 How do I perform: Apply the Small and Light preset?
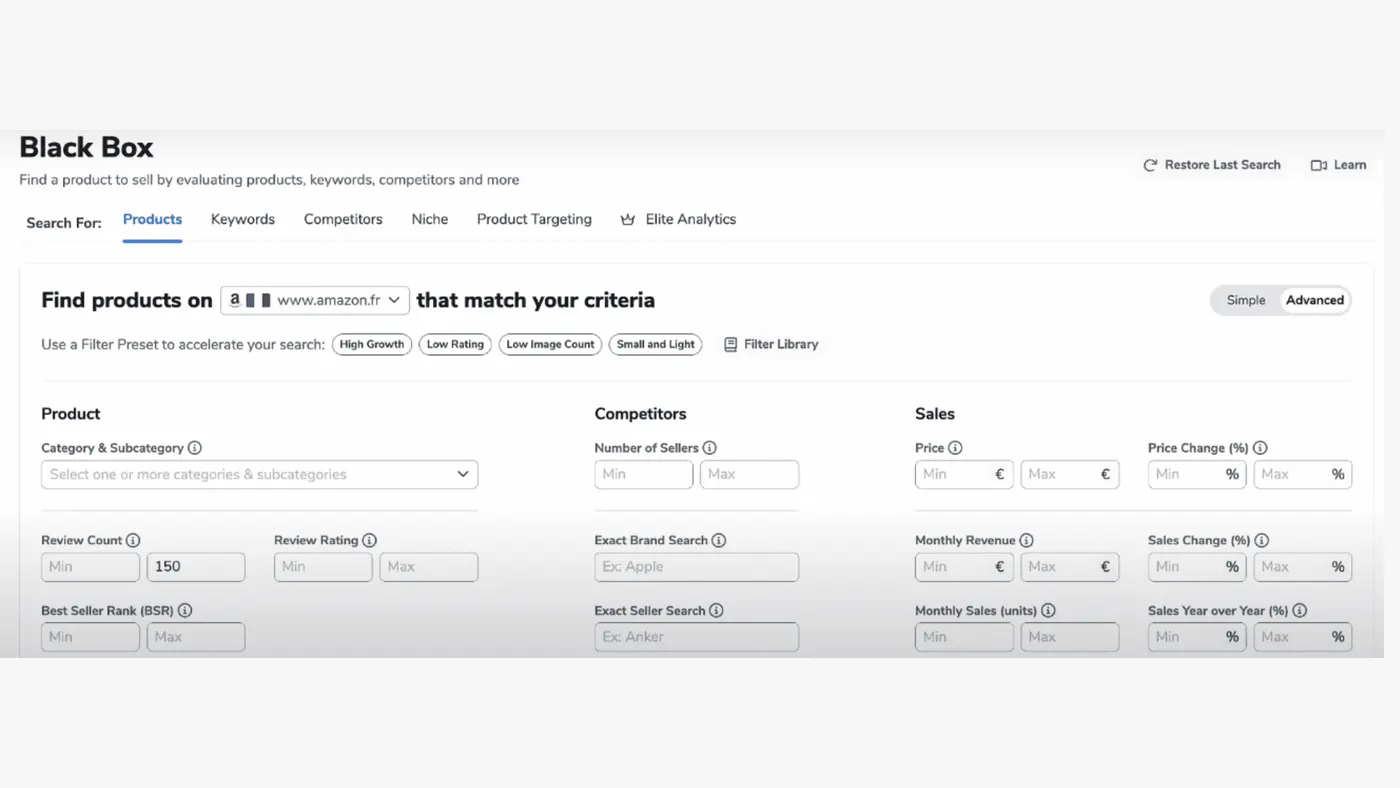656,344
